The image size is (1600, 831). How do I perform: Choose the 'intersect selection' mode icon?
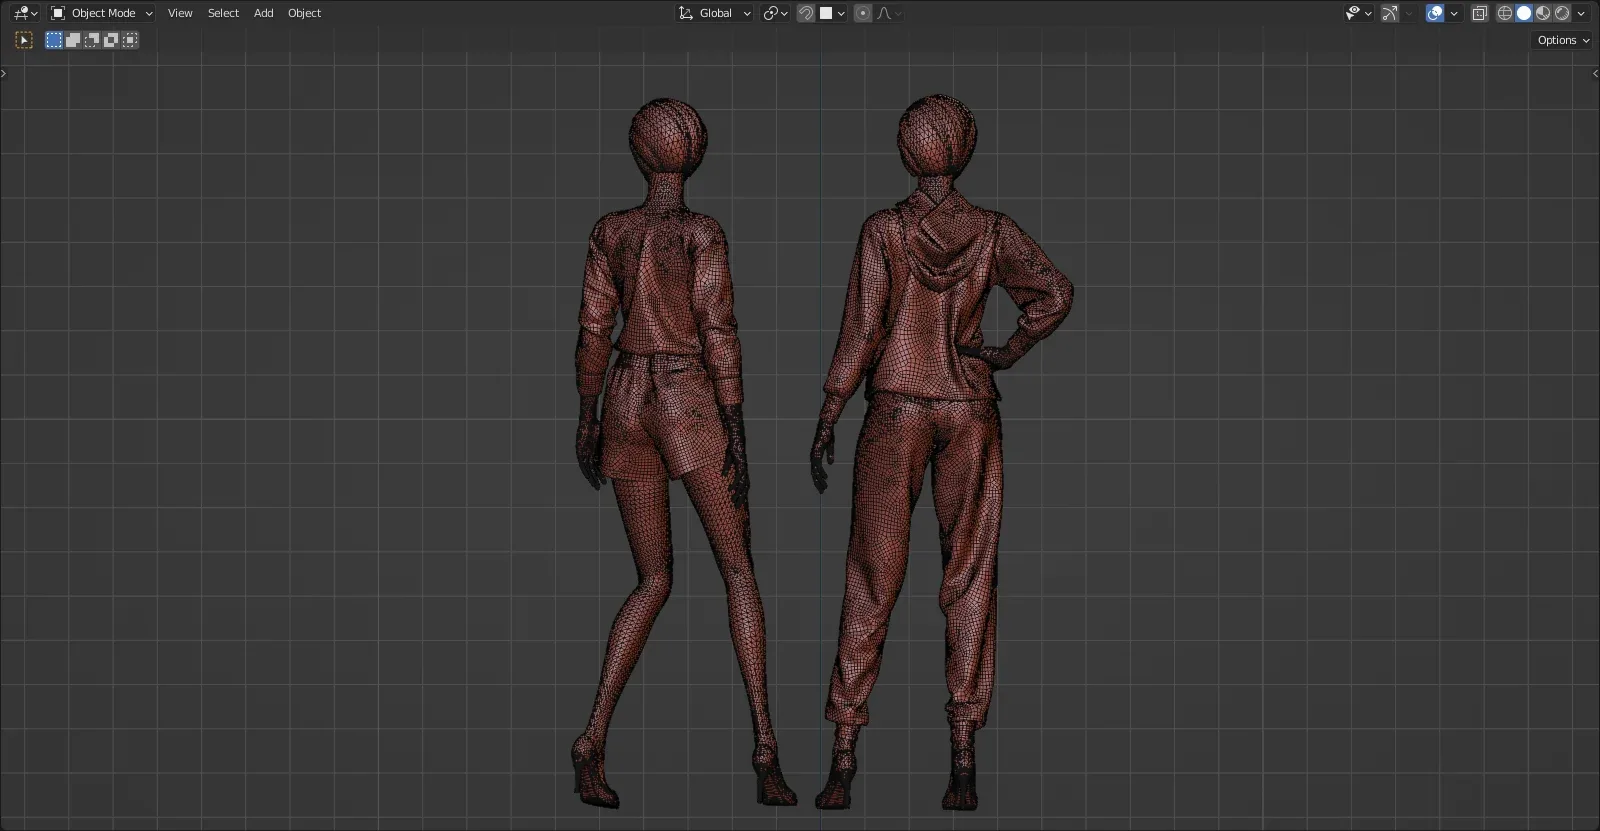point(130,40)
